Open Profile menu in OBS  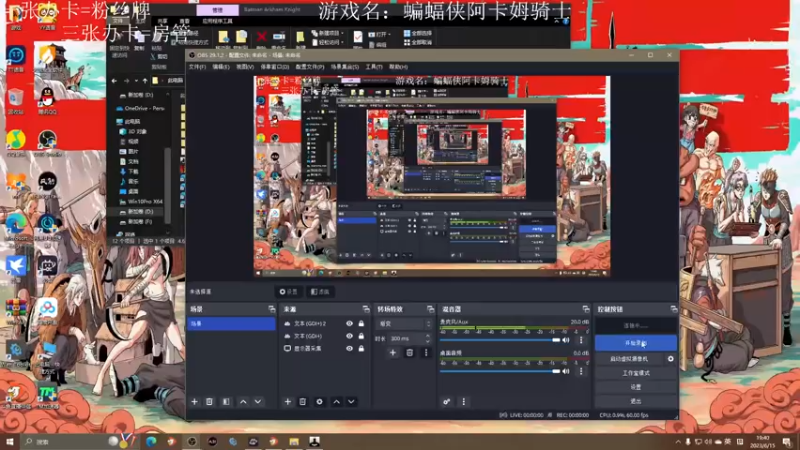point(310,67)
